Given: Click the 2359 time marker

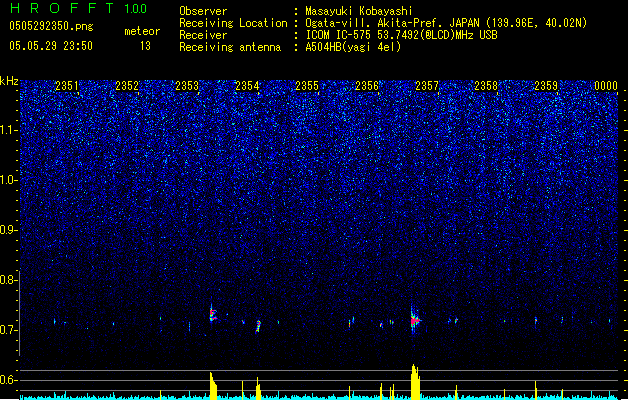Looking at the screenshot, I should click(546, 86).
